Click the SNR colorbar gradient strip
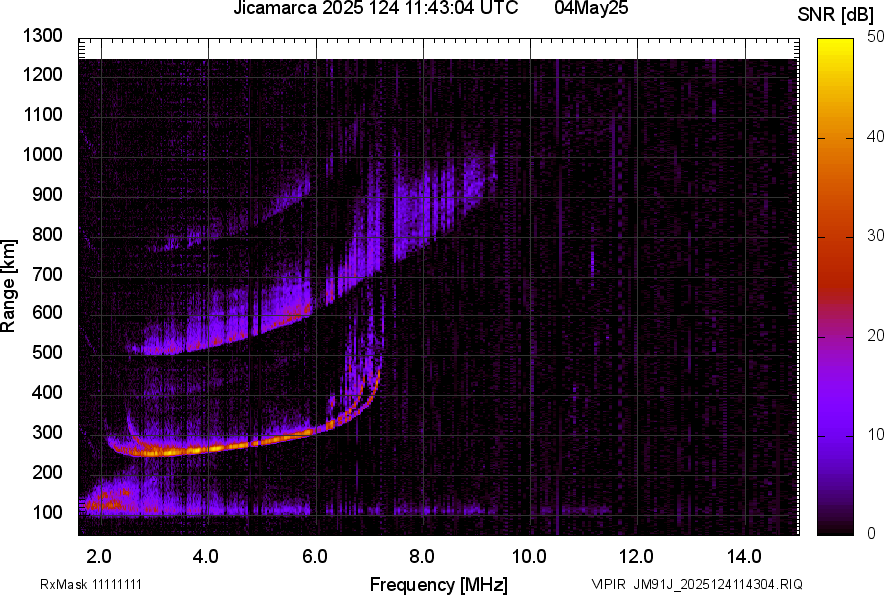This screenshot has width=884, height=595. (x=835, y=287)
